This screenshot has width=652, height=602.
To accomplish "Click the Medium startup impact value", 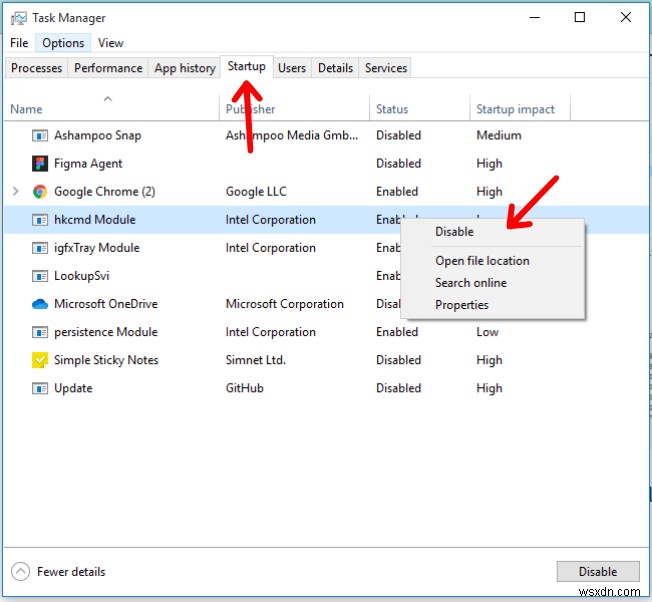I will pos(499,136).
